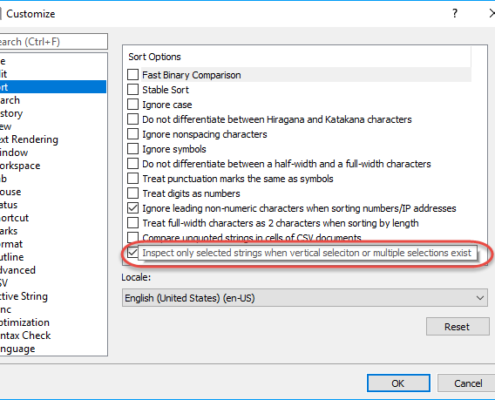
Task: Click the Reset button
Action: click(x=457, y=326)
